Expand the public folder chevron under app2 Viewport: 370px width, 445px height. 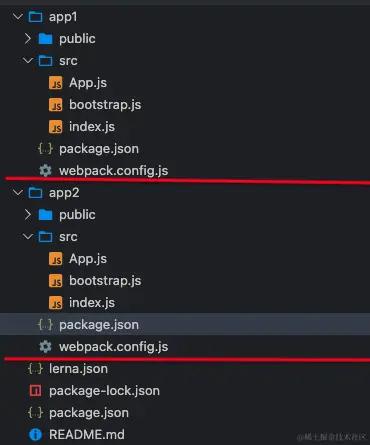tap(28, 215)
